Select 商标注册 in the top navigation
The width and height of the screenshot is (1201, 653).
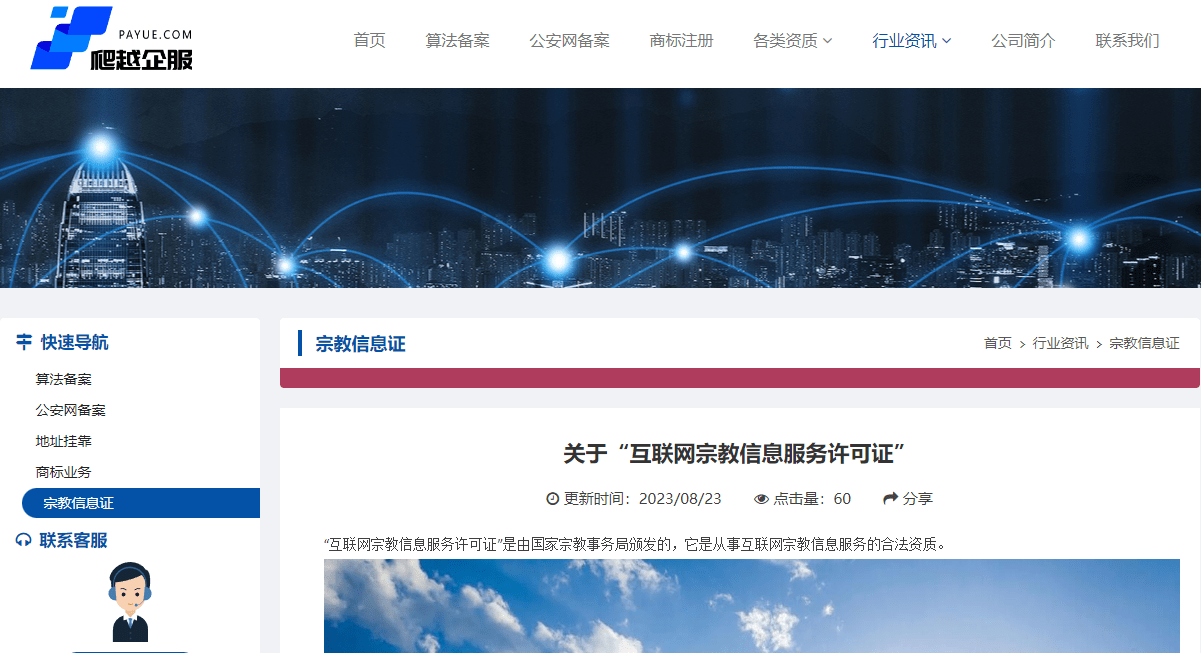point(681,41)
